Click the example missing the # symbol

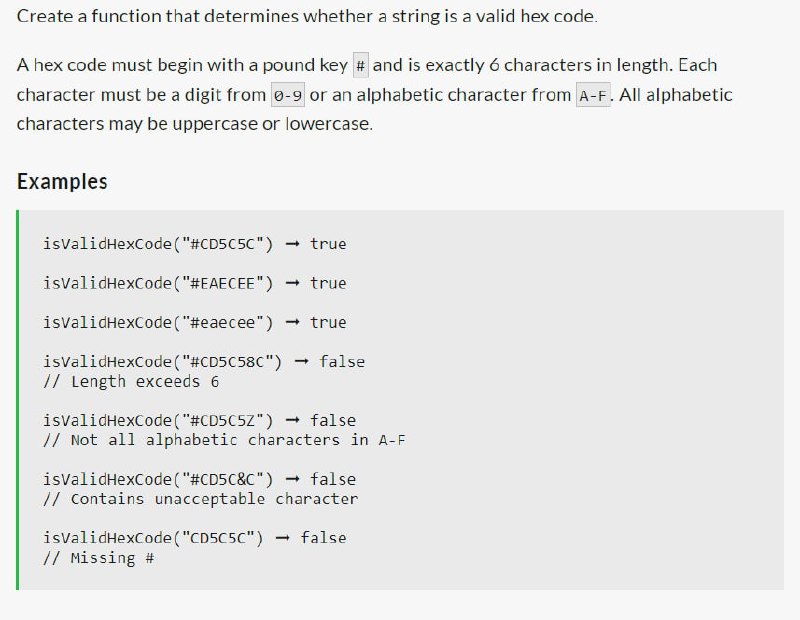tap(194, 538)
